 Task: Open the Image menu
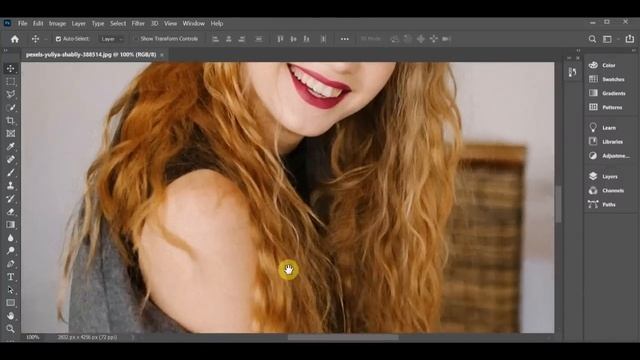tap(58, 24)
